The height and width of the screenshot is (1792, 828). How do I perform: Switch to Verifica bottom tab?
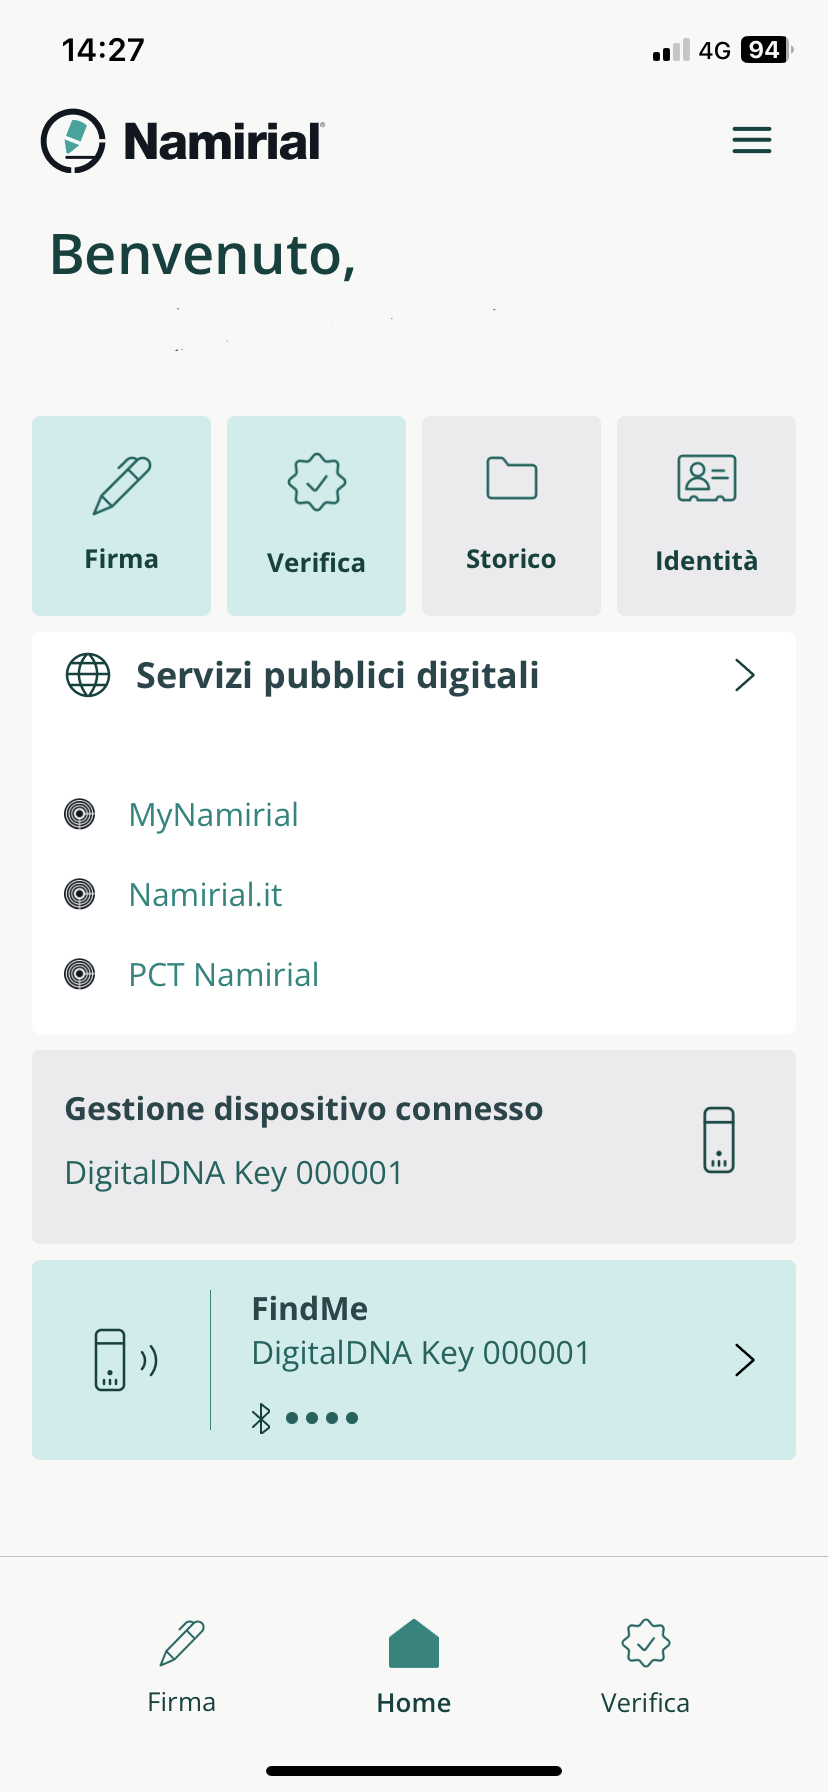(645, 1667)
